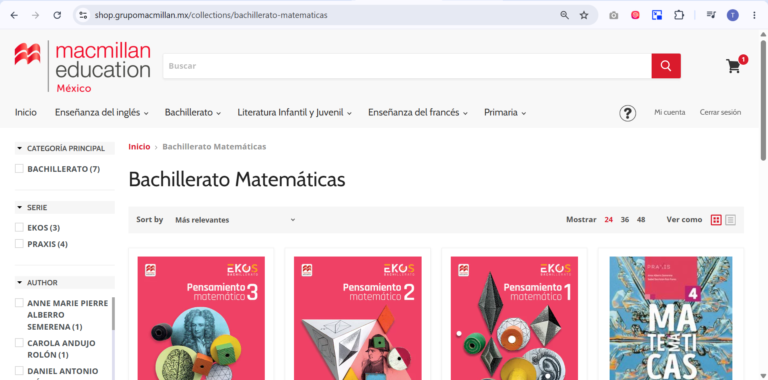Expand the Bachillerato menu
This screenshot has height=380, width=768.
[x=192, y=113]
